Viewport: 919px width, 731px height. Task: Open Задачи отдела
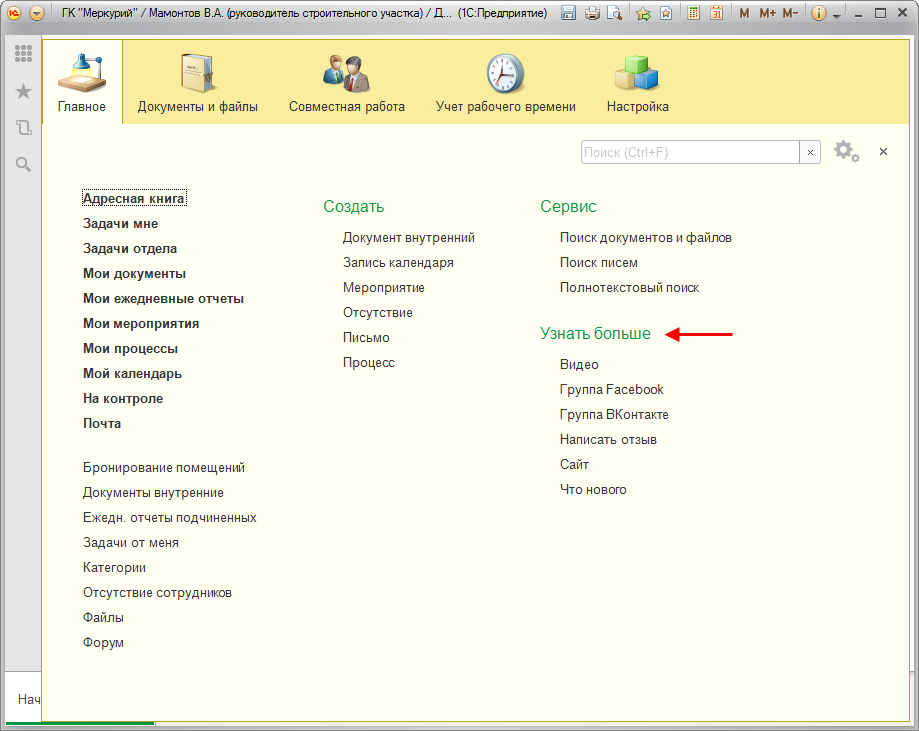point(130,249)
